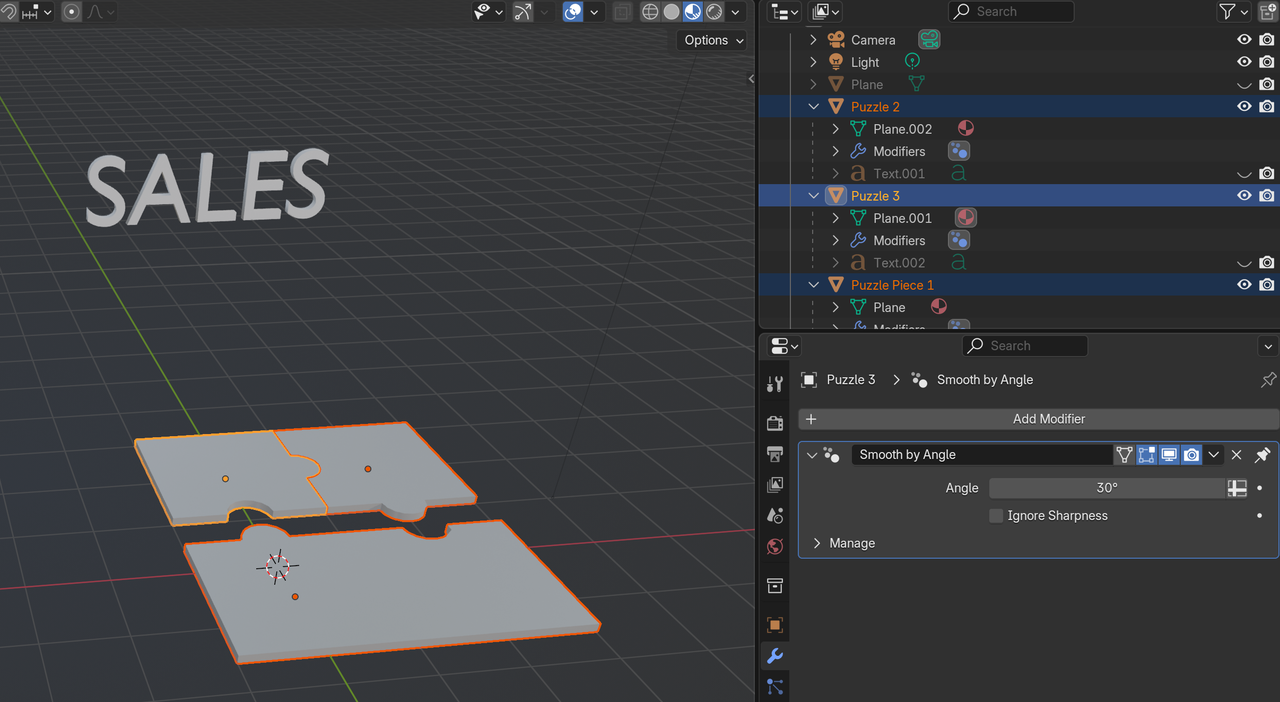1280x702 pixels.
Task: Switch to material preview shading
Action: tap(692, 12)
